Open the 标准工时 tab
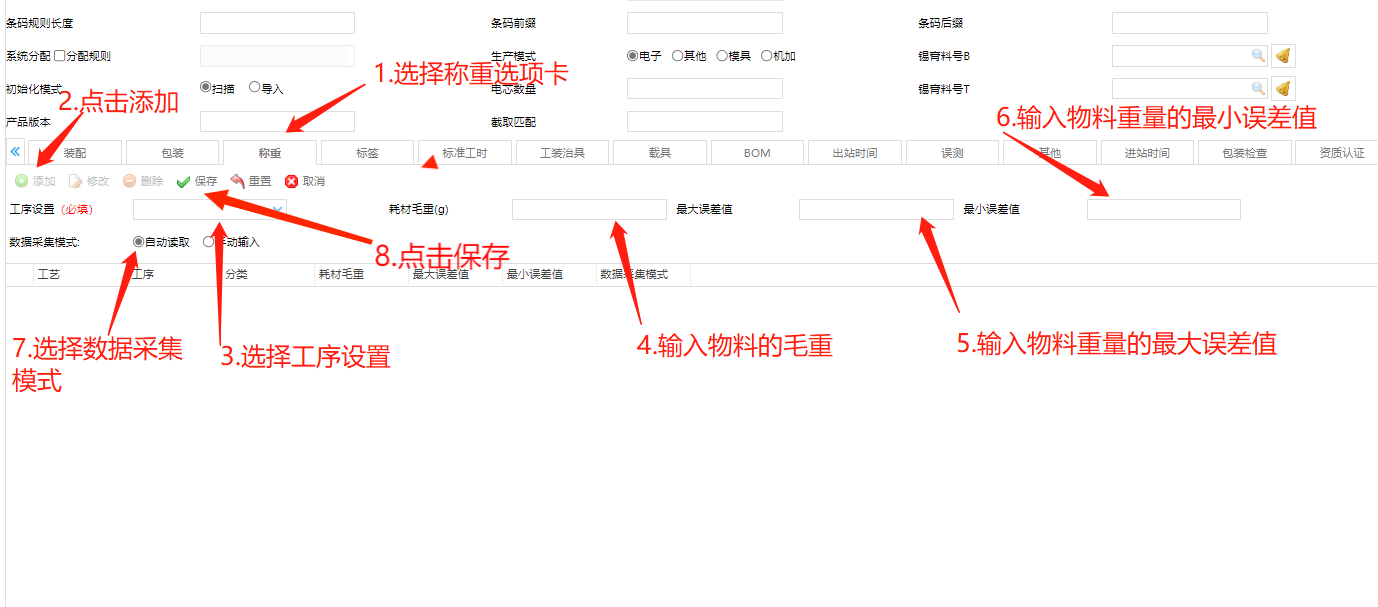 [465, 153]
